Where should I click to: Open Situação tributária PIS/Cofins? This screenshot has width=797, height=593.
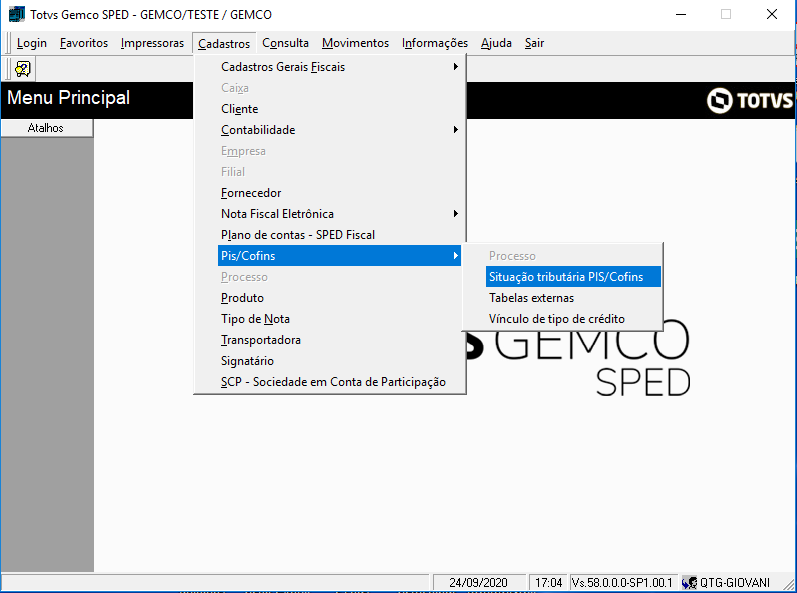(573, 276)
